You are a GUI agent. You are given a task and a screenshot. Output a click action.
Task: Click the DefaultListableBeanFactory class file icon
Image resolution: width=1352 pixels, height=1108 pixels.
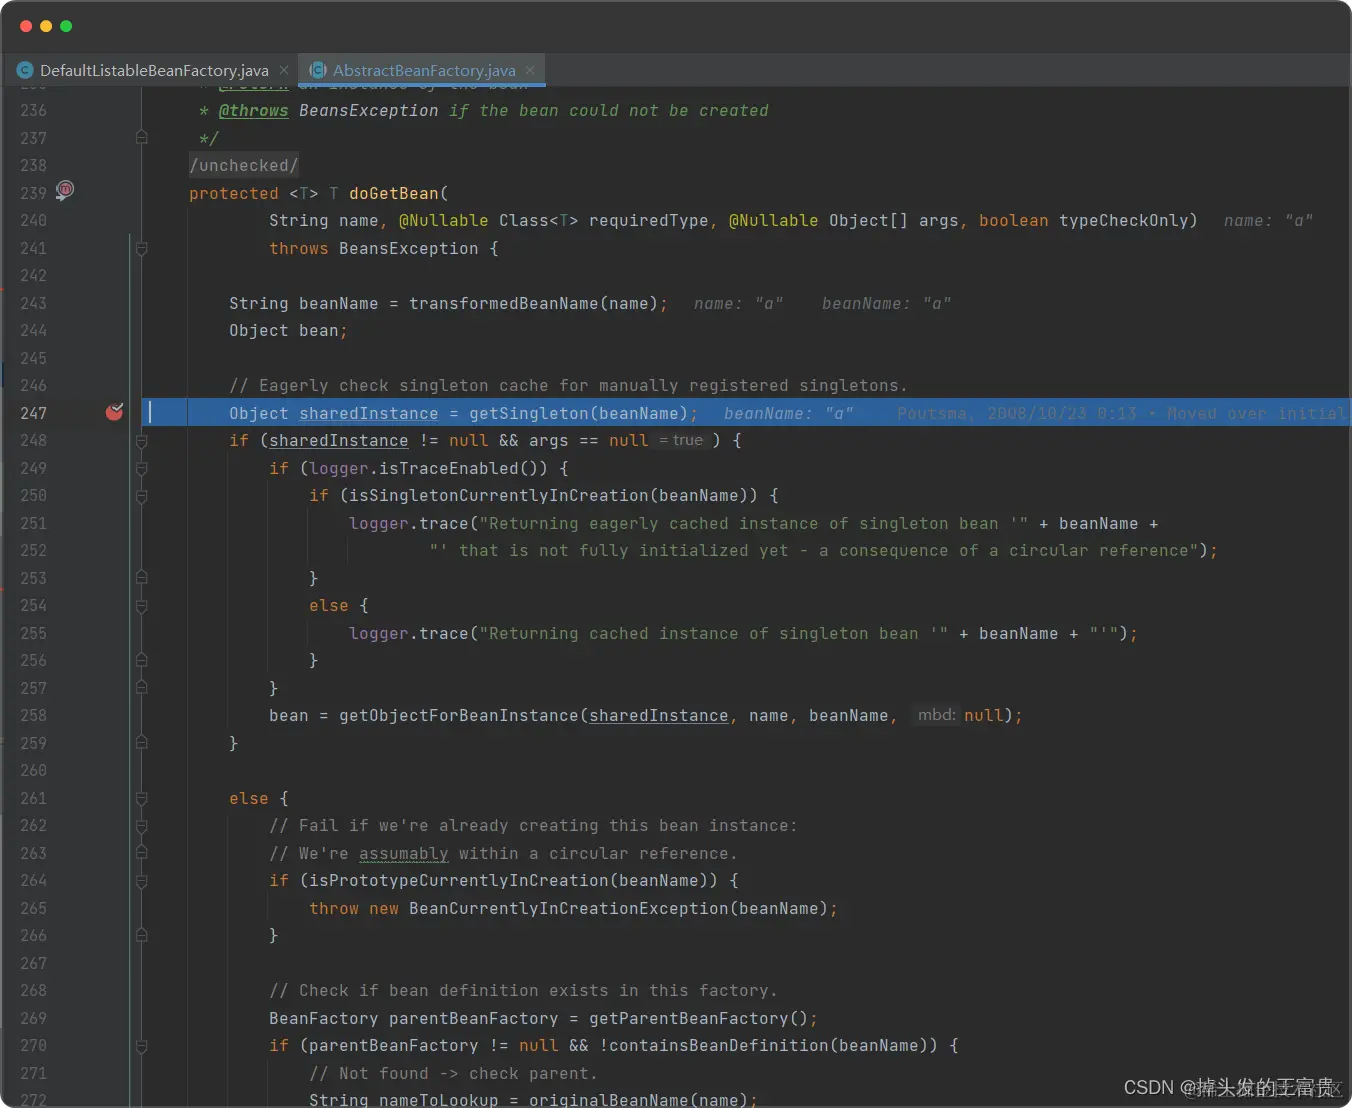click(x=25, y=70)
